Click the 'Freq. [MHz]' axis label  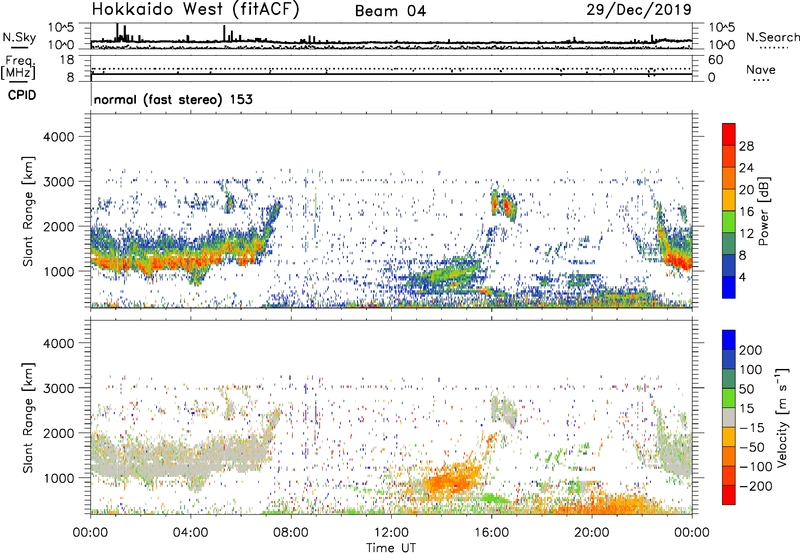point(18,68)
